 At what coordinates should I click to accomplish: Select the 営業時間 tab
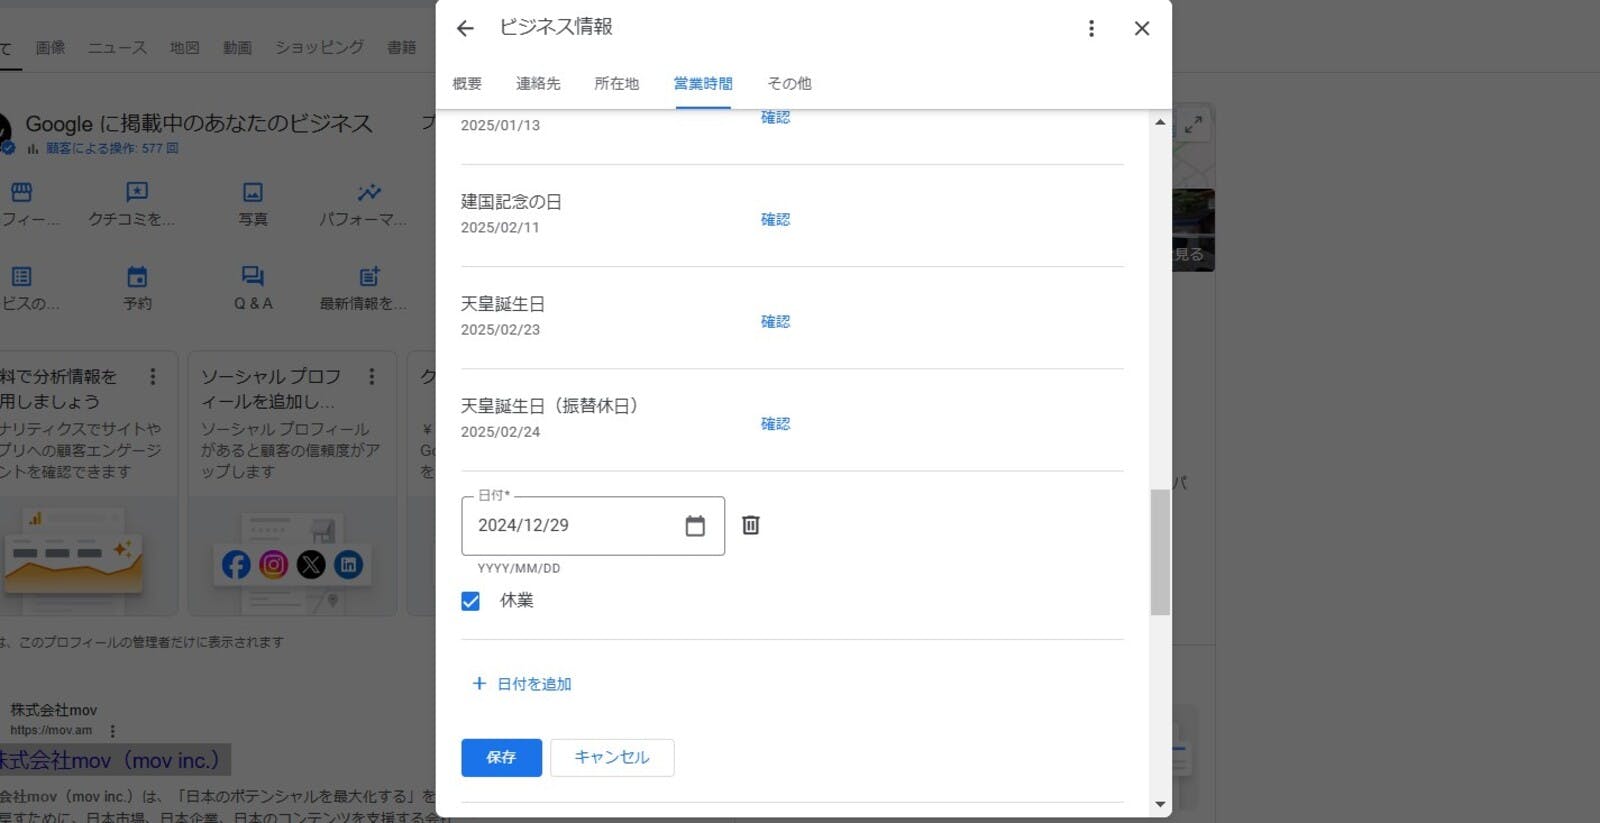tap(703, 83)
